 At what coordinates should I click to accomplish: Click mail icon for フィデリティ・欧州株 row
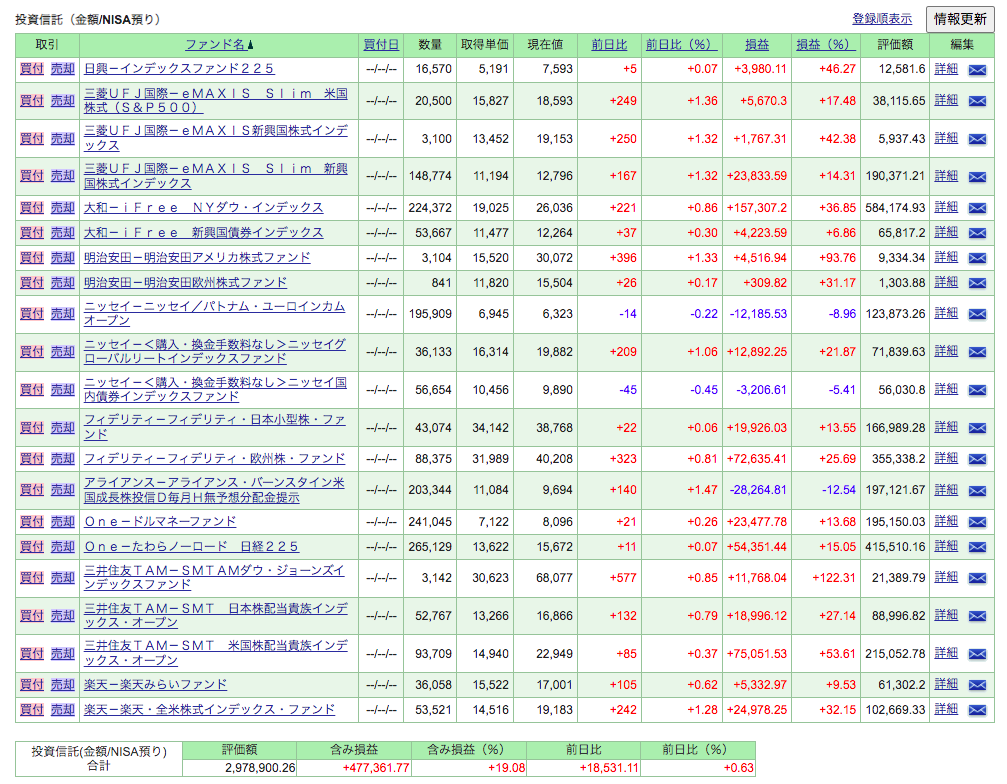click(x=977, y=459)
